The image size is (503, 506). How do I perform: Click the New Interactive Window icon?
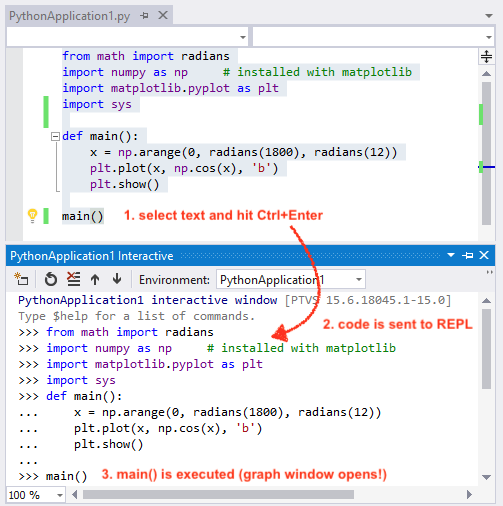point(21,279)
